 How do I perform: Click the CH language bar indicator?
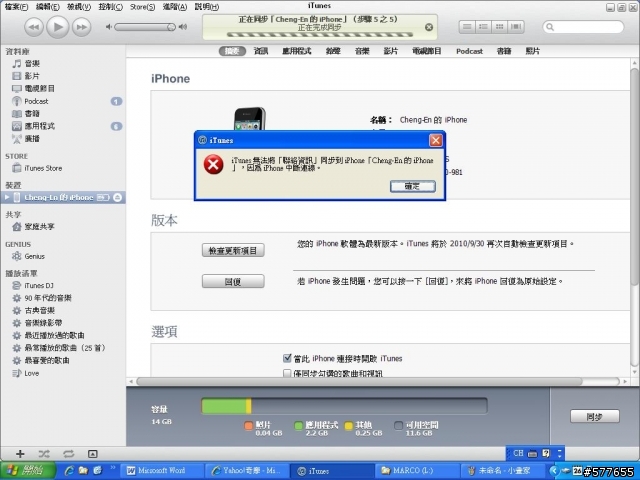click(518, 453)
